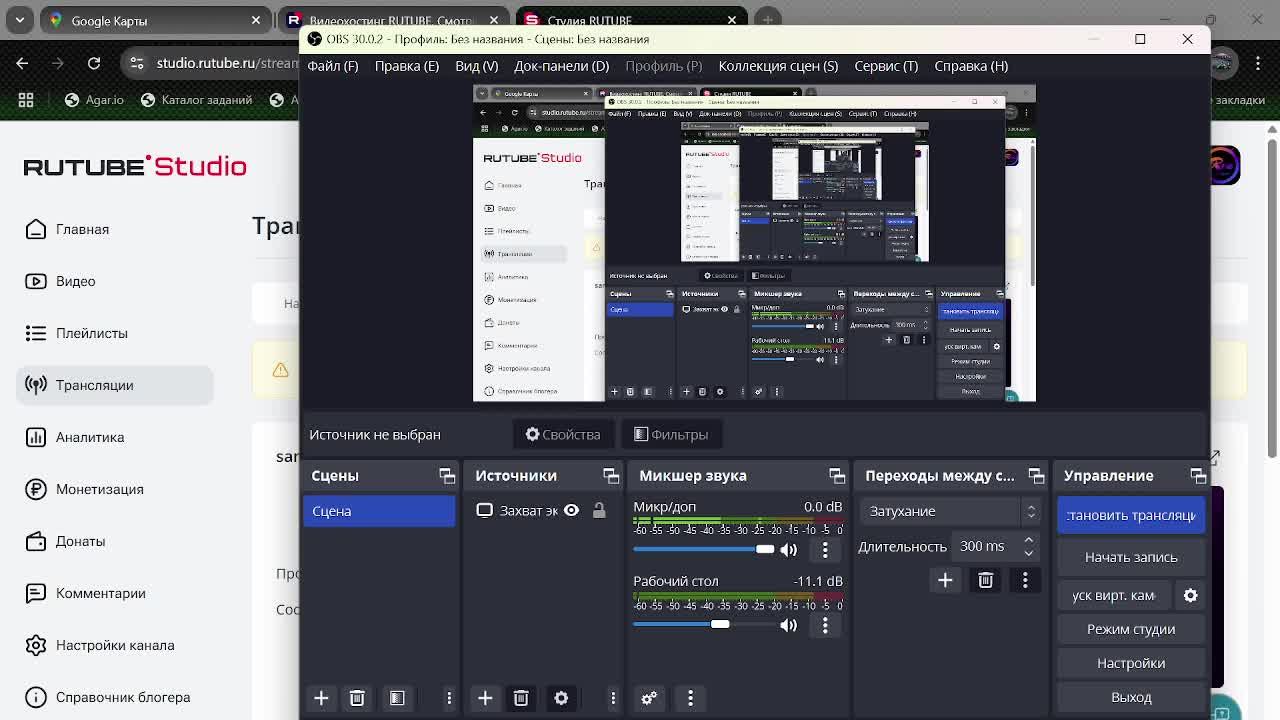Start the virtual camera in OBS
The width and height of the screenshot is (1280, 720).
tap(1114, 595)
